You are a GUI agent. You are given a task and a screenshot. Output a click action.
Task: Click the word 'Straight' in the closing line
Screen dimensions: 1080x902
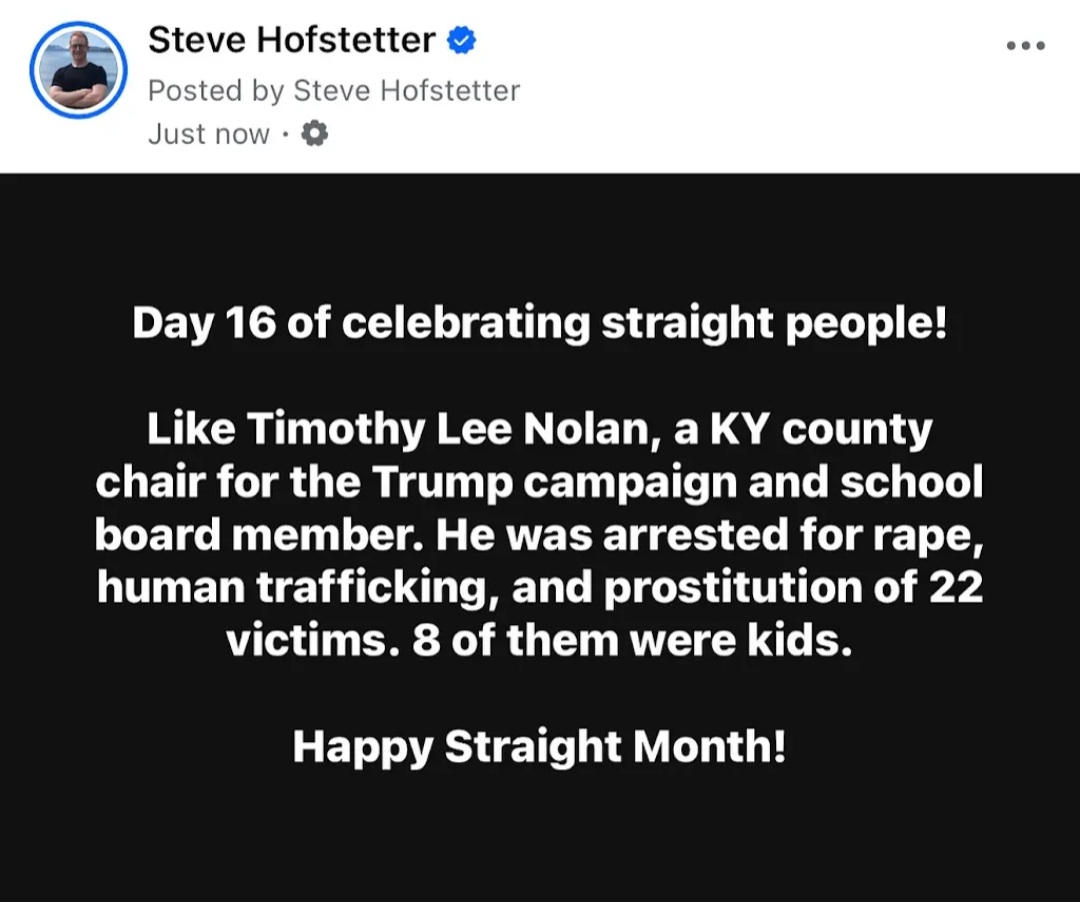[x=533, y=747]
